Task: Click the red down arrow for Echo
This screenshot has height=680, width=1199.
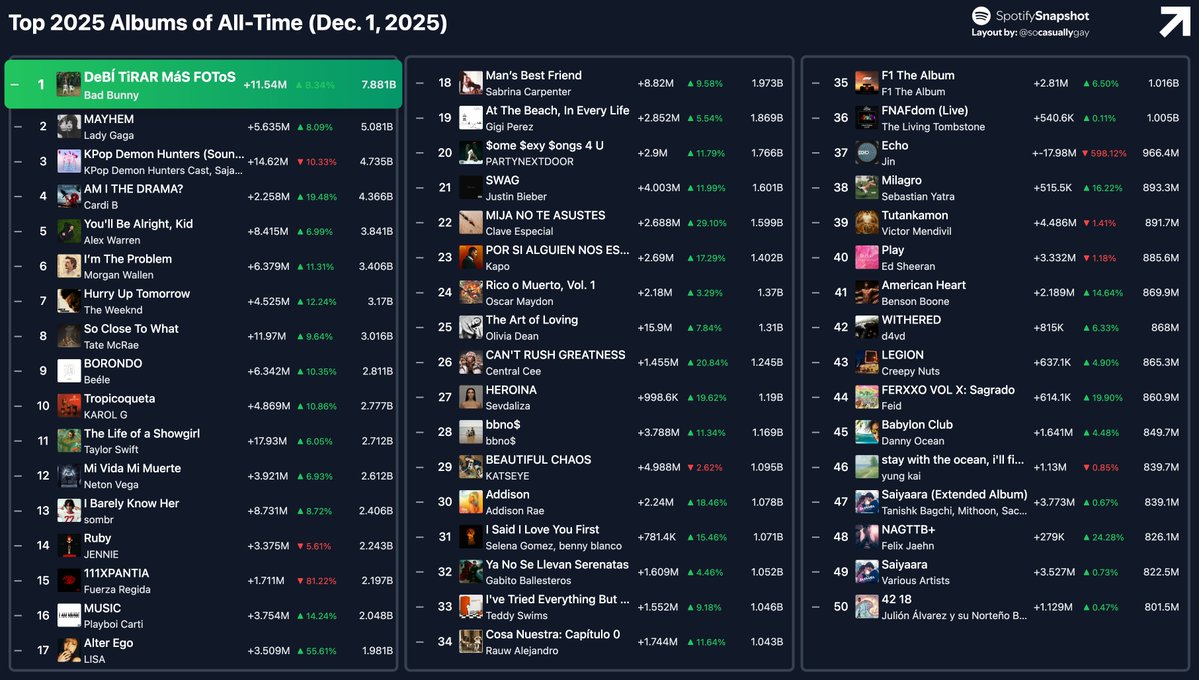Action: pyautogui.click(x=1085, y=154)
